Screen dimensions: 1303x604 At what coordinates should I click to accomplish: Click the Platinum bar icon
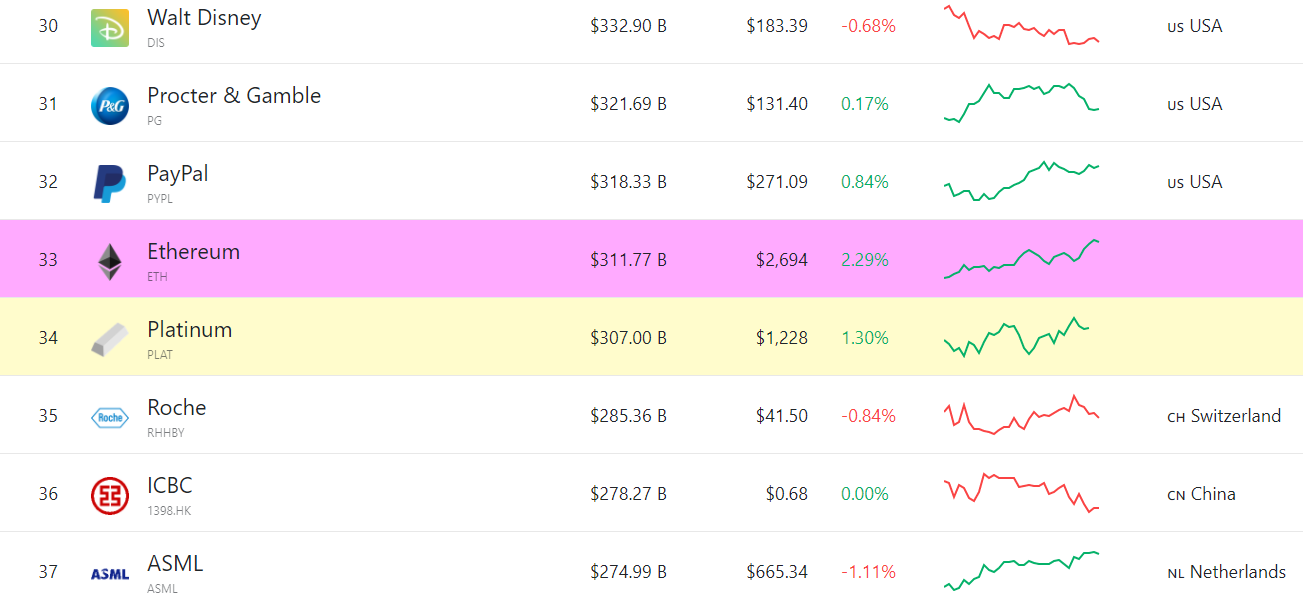click(x=110, y=339)
